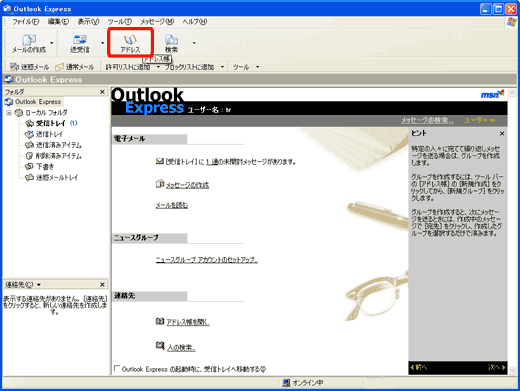Close the フォルダ folder pane
This screenshot has height=391, width=520.
102,92
